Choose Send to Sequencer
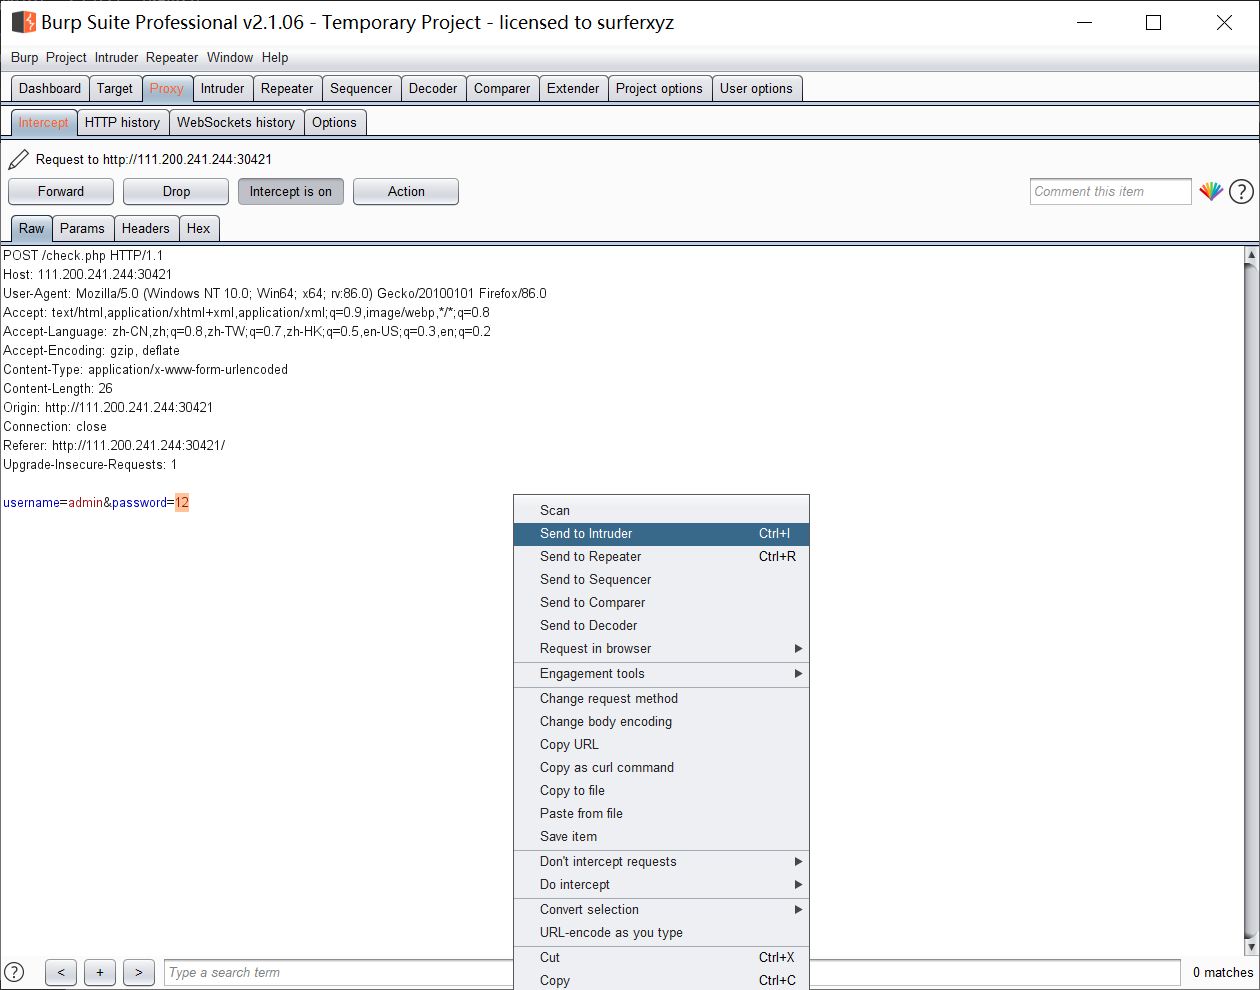 point(660,579)
